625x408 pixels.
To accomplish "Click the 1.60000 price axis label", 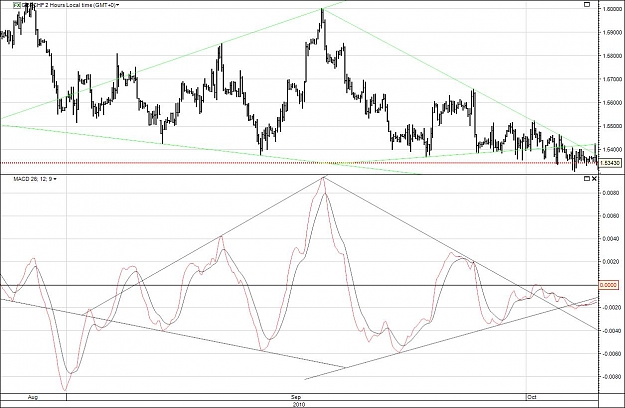I will click(612, 9).
